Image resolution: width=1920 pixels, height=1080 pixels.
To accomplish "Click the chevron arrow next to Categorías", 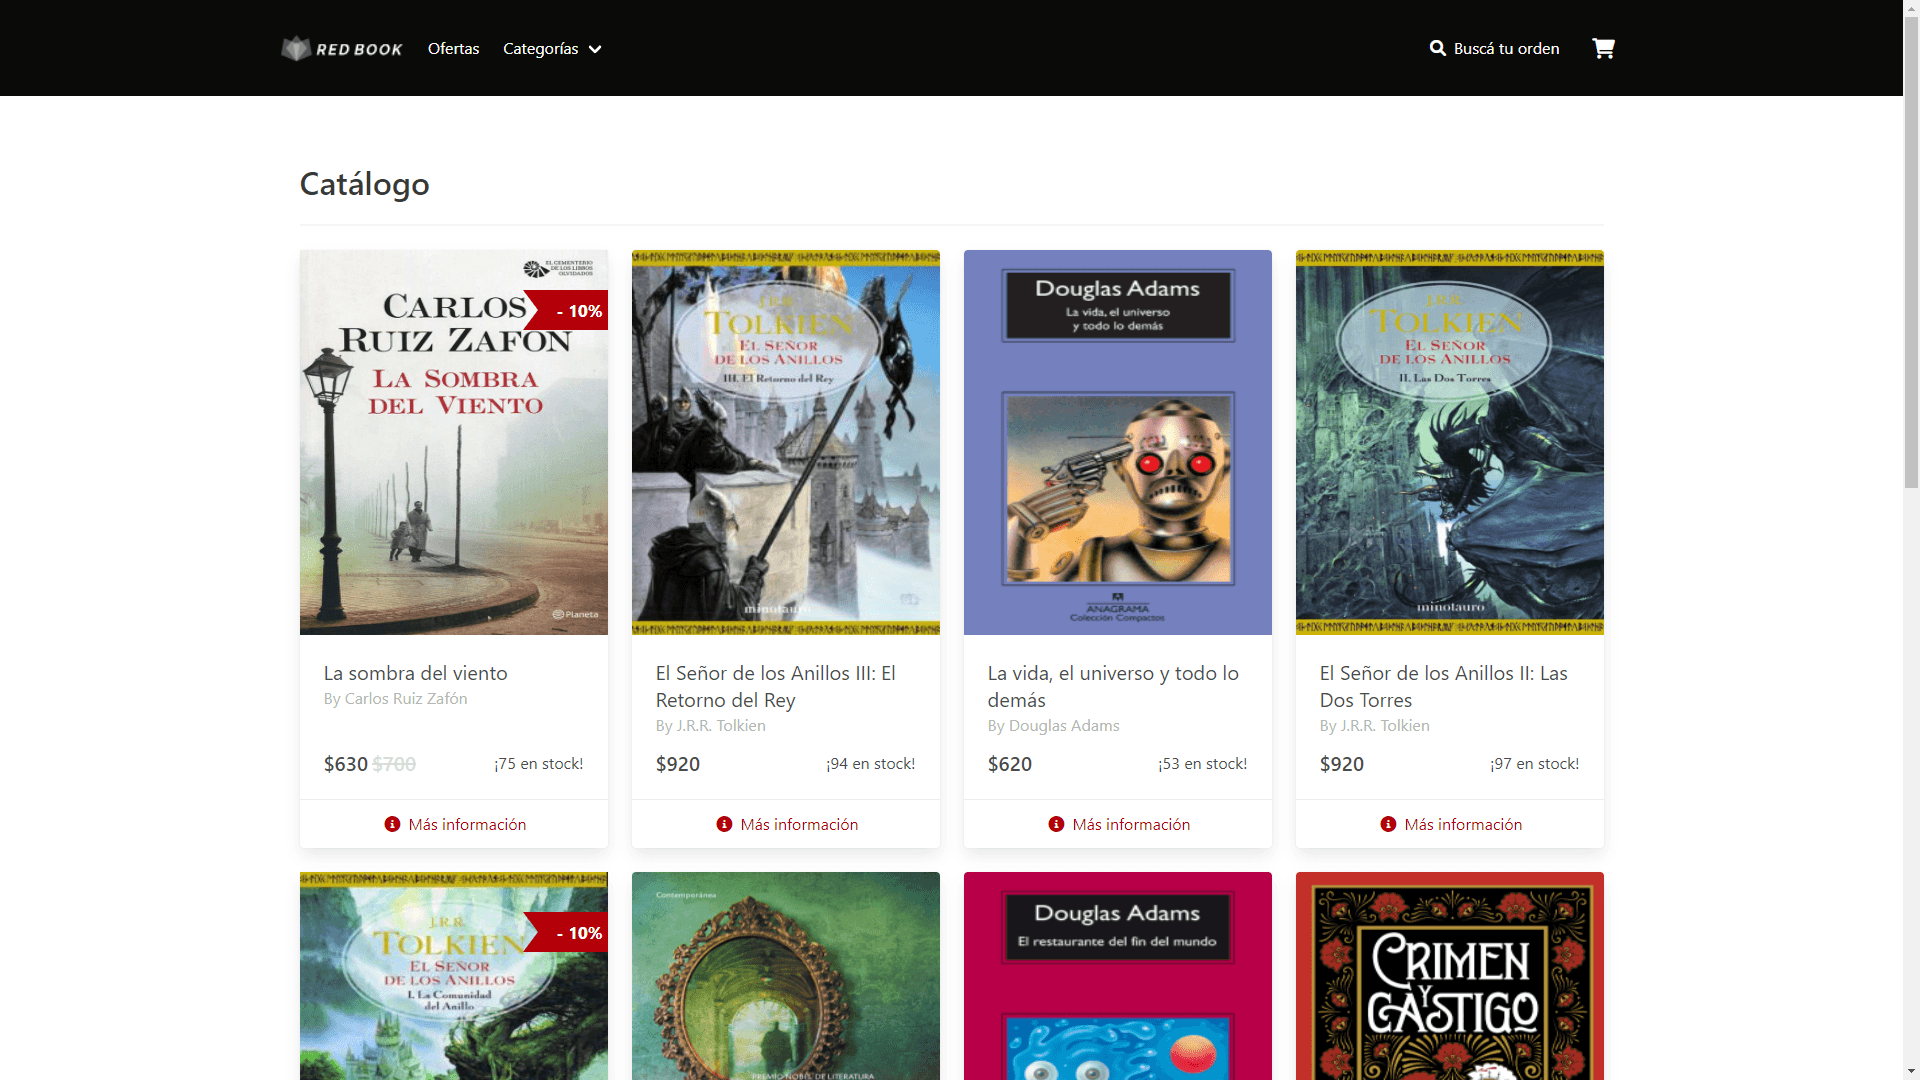I will point(595,48).
